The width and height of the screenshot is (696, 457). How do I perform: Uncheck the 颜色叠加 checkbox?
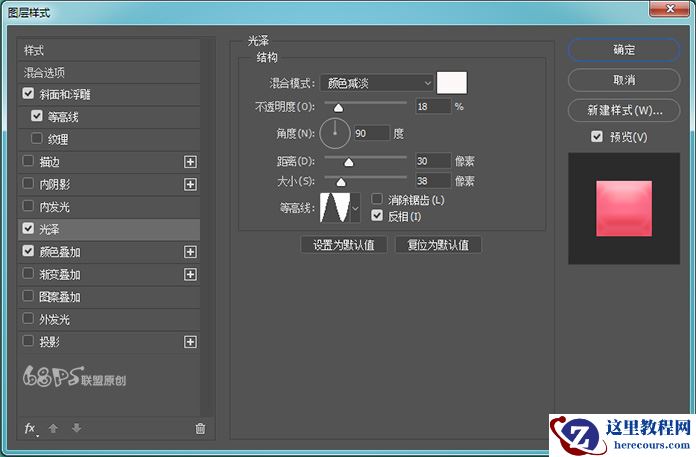(28, 251)
